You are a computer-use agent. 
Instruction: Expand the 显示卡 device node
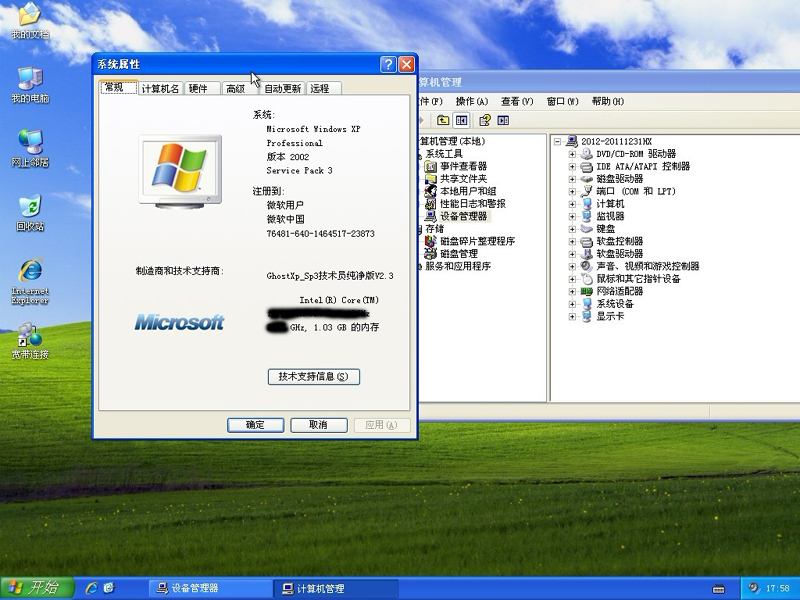[x=572, y=316]
